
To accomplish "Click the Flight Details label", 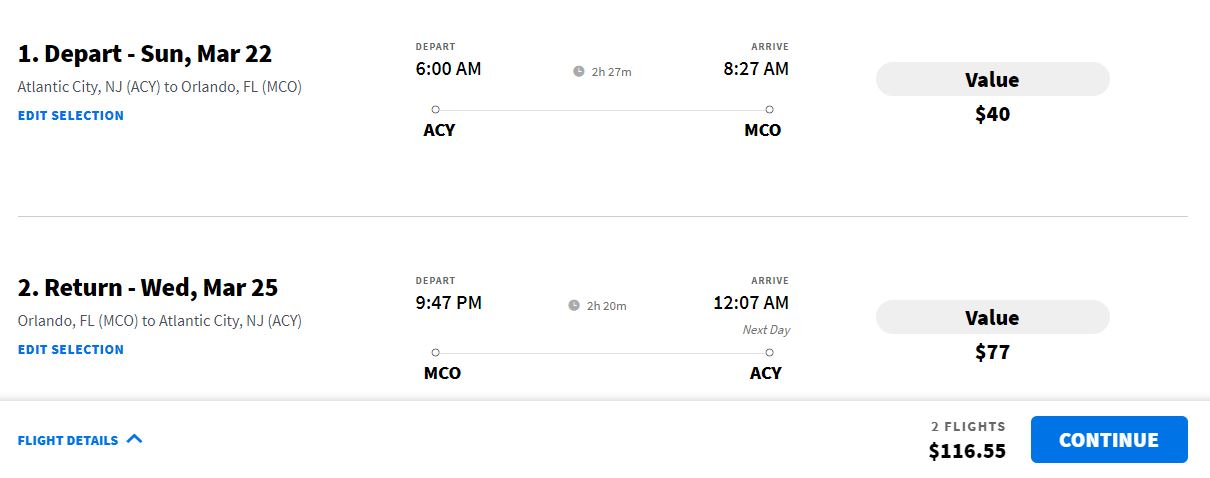I will tap(68, 440).
